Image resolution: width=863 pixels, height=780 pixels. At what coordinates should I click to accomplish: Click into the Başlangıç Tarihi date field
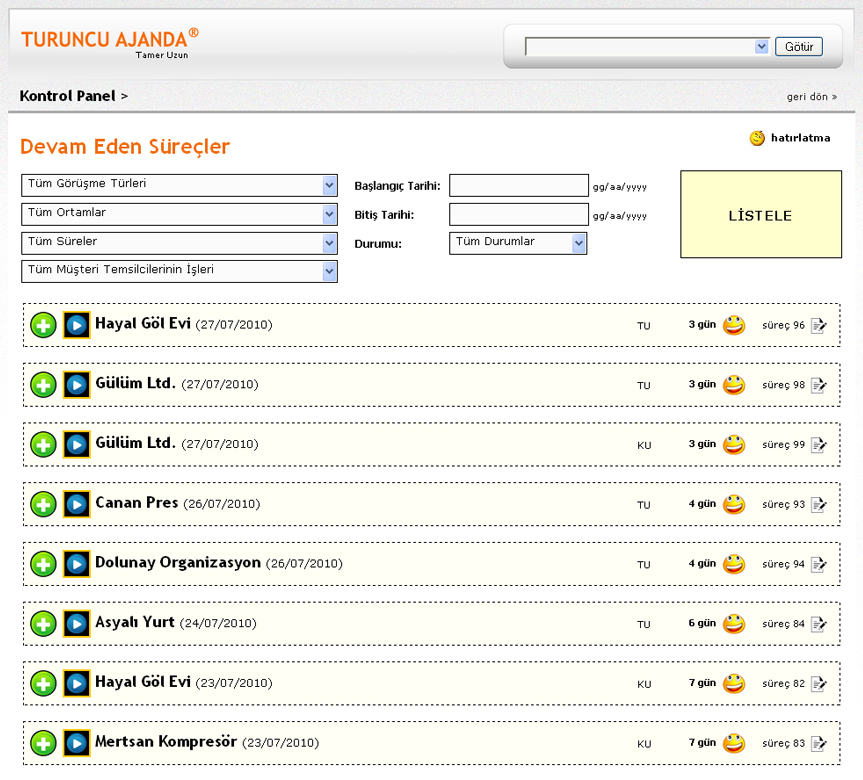pos(518,186)
